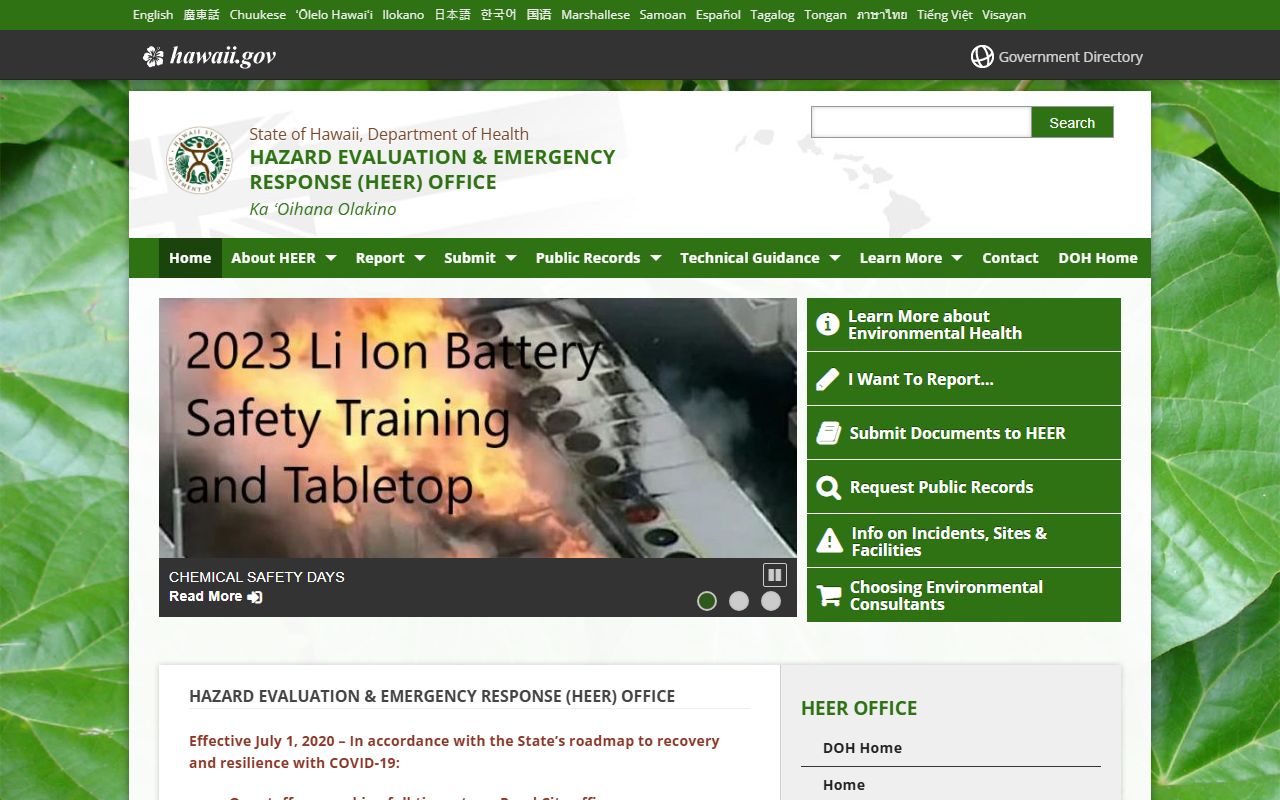Image resolution: width=1280 pixels, height=800 pixels.
Task: Click the Li Ion Battery slideshow image
Action: [478, 428]
